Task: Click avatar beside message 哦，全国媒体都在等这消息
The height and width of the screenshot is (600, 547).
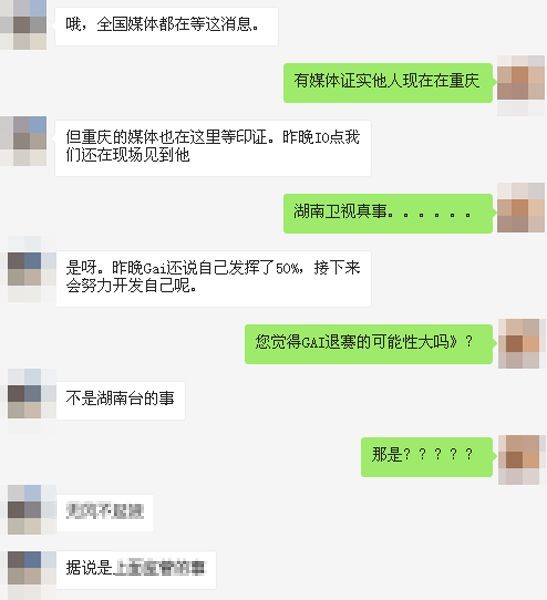Action: coord(23,25)
